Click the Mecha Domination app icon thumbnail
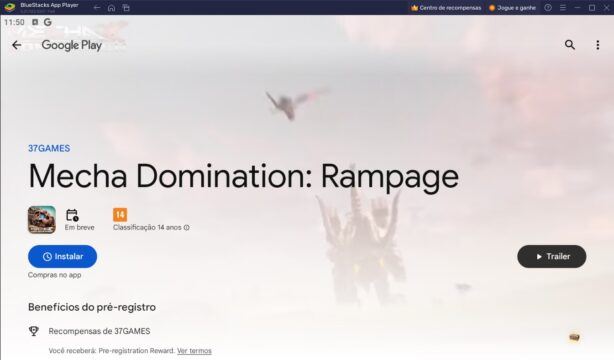The image size is (614, 360). pyautogui.click(x=42, y=220)
